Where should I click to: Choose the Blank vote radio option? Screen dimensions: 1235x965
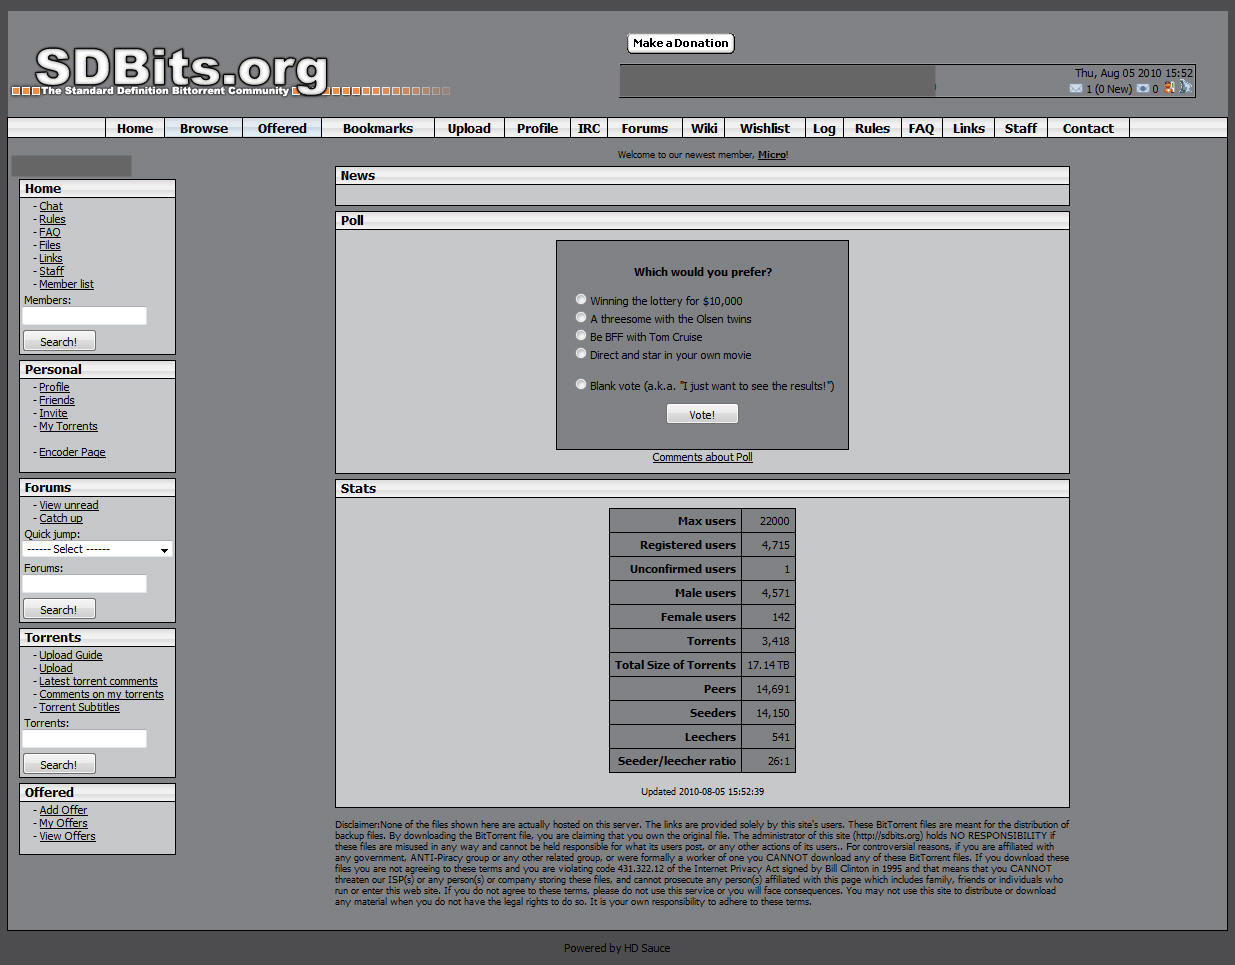coord(581,384)
